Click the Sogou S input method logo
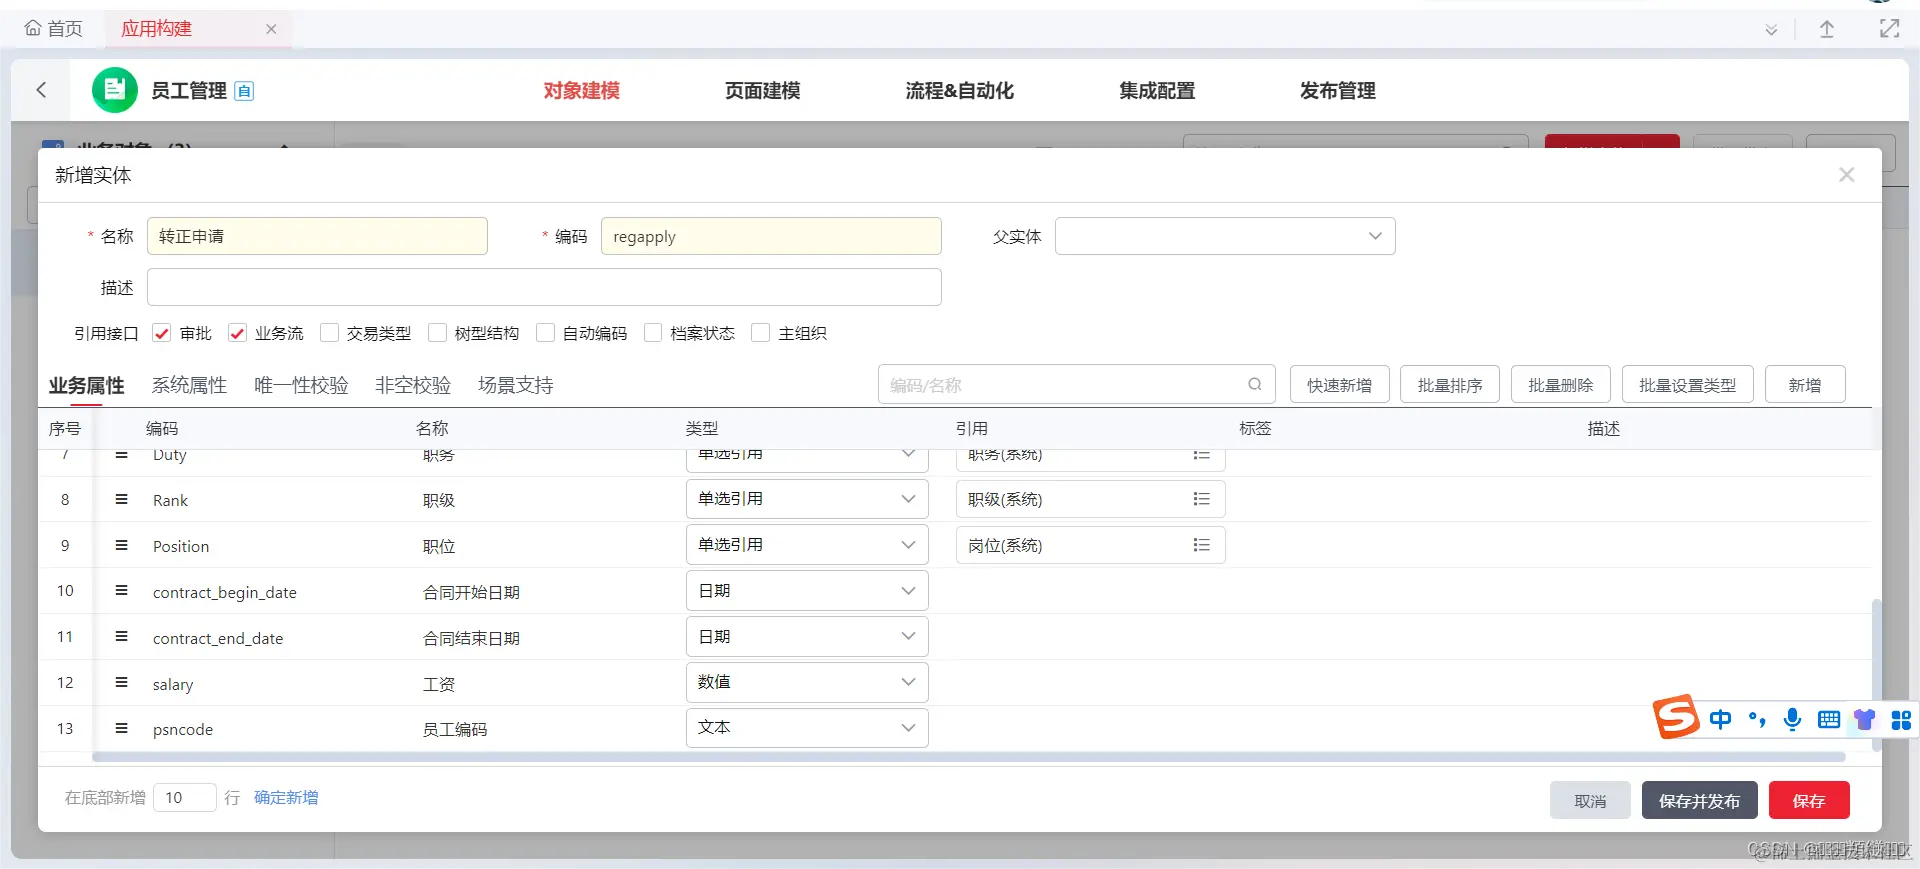 (x=1676, y=717)
